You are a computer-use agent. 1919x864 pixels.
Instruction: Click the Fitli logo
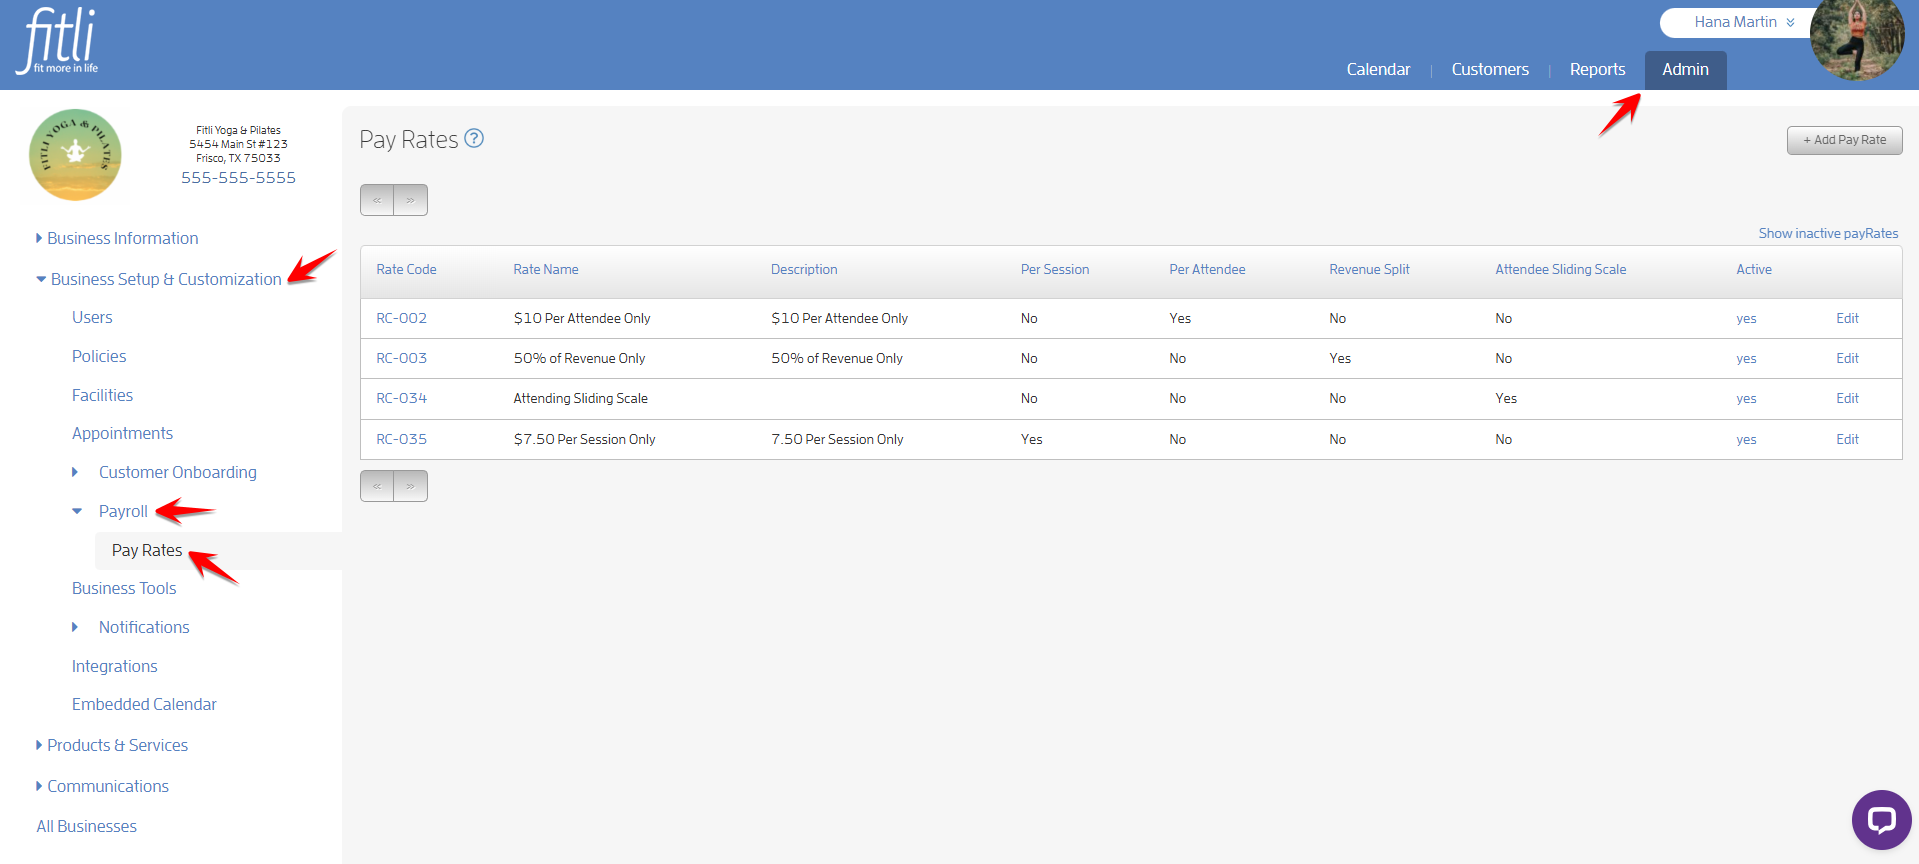pyautogui.click(x=58, y=40)
